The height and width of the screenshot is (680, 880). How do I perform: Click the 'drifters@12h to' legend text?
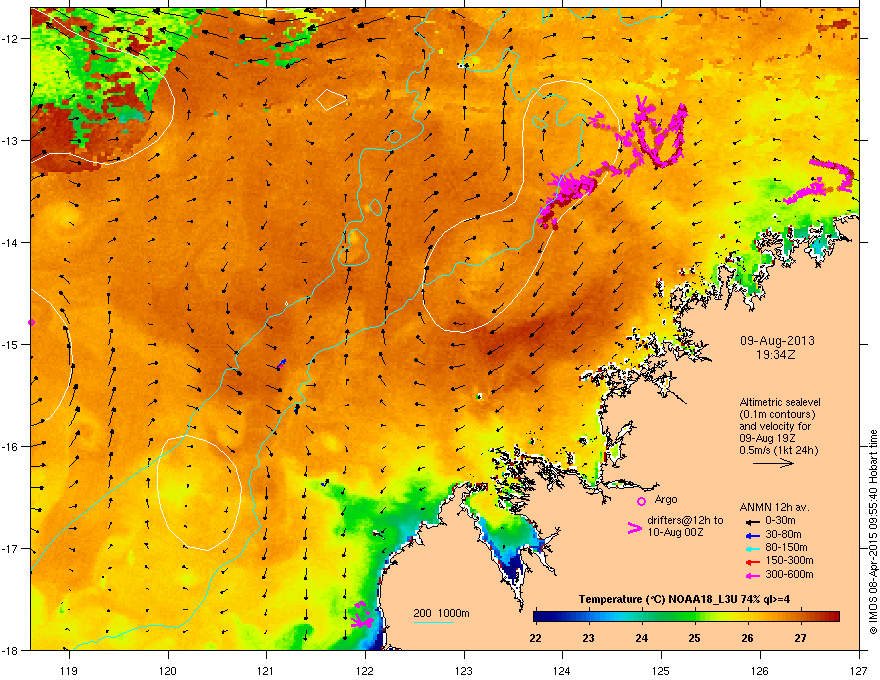pos(685,521)
